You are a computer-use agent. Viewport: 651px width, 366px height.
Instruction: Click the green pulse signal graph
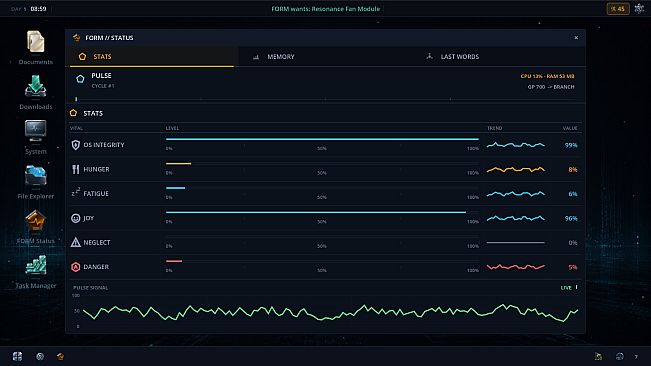[330, 312]
